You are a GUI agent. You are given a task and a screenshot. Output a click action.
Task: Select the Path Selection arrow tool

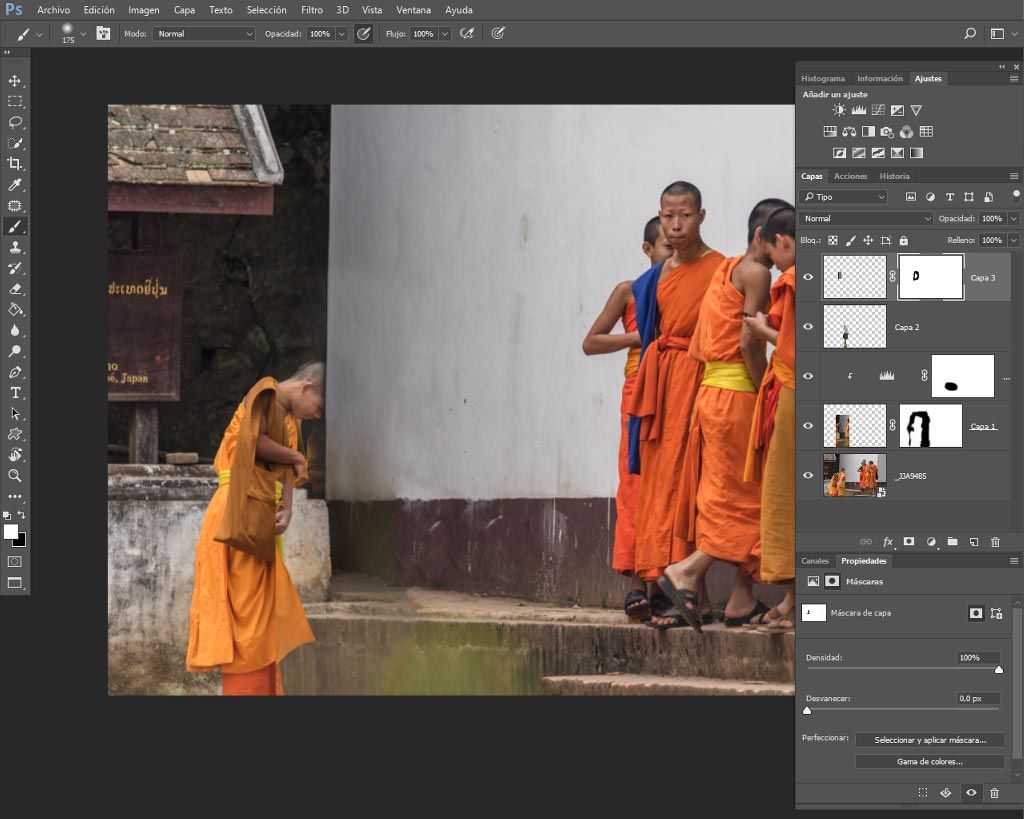pos(14,413)
